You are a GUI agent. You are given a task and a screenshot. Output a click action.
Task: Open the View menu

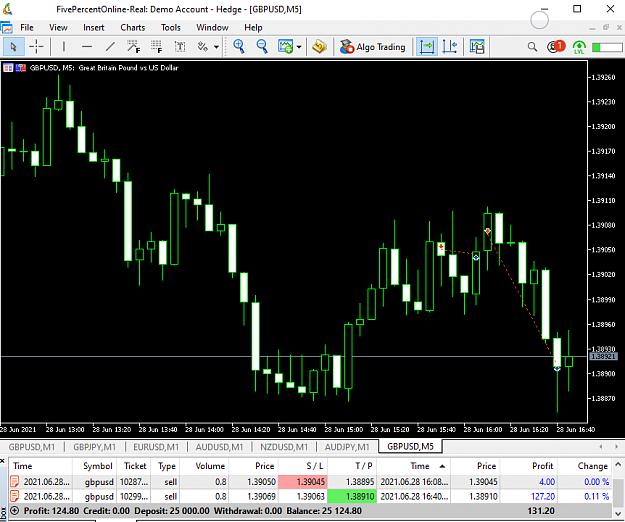tap(58, 27)
